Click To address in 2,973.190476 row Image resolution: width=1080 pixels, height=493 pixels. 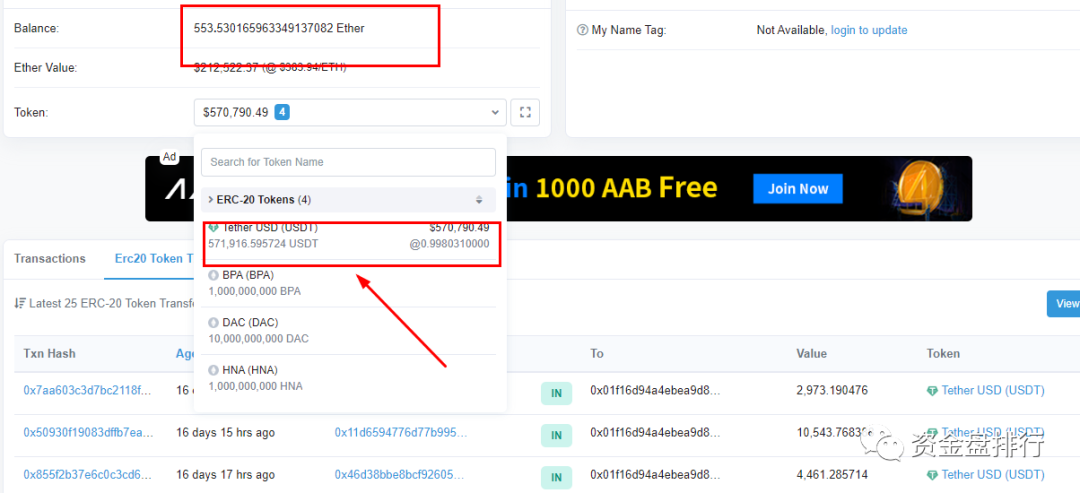click(x=655, y=390)
